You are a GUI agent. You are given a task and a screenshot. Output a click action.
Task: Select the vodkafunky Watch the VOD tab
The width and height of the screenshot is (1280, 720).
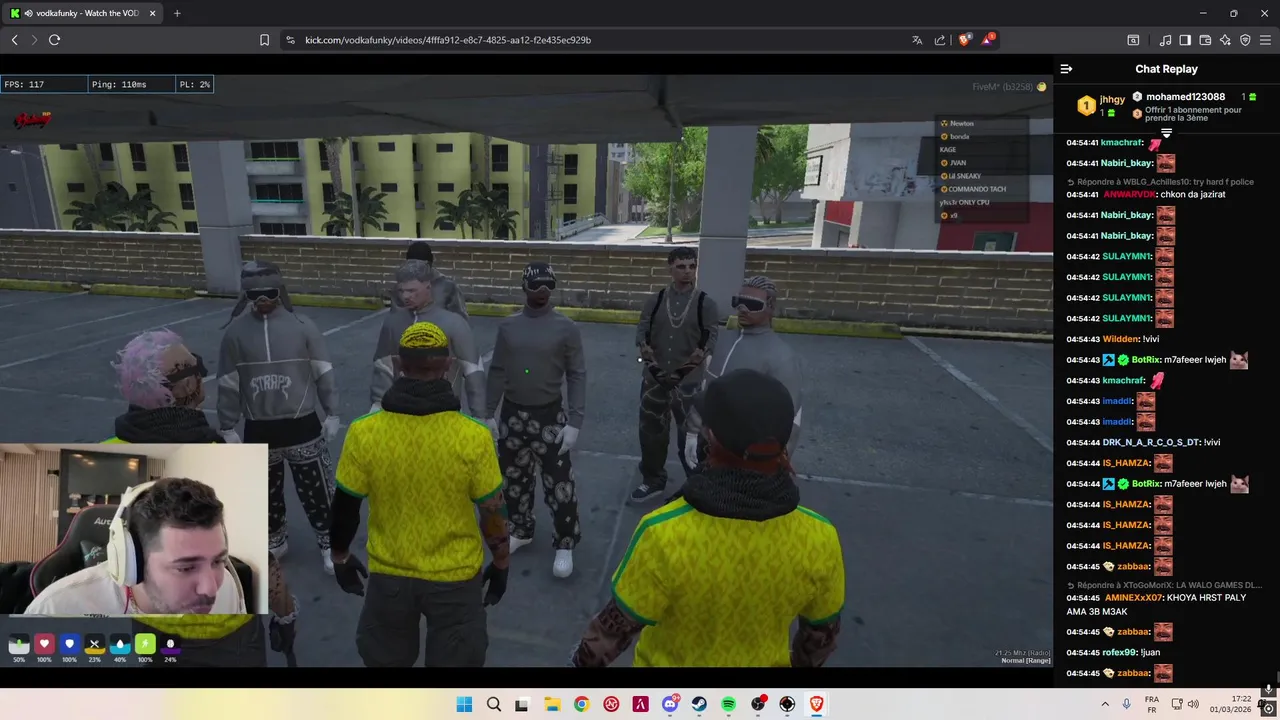point(84,13)
